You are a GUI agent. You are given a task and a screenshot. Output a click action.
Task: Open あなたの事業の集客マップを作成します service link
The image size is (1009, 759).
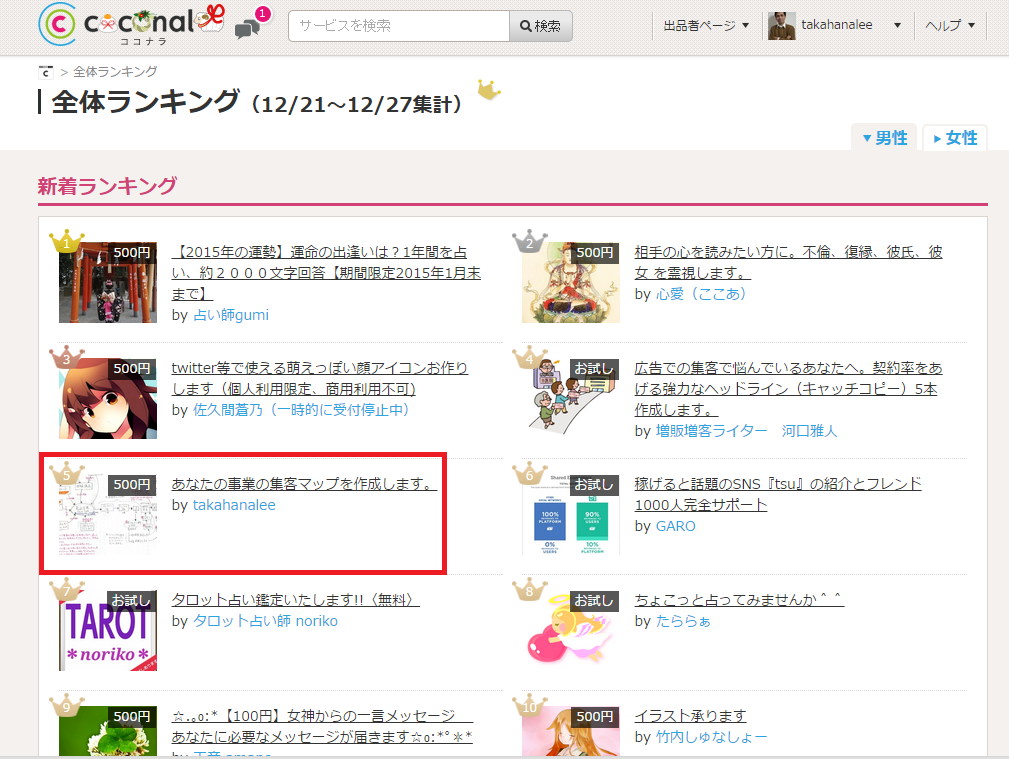point(304,483)
